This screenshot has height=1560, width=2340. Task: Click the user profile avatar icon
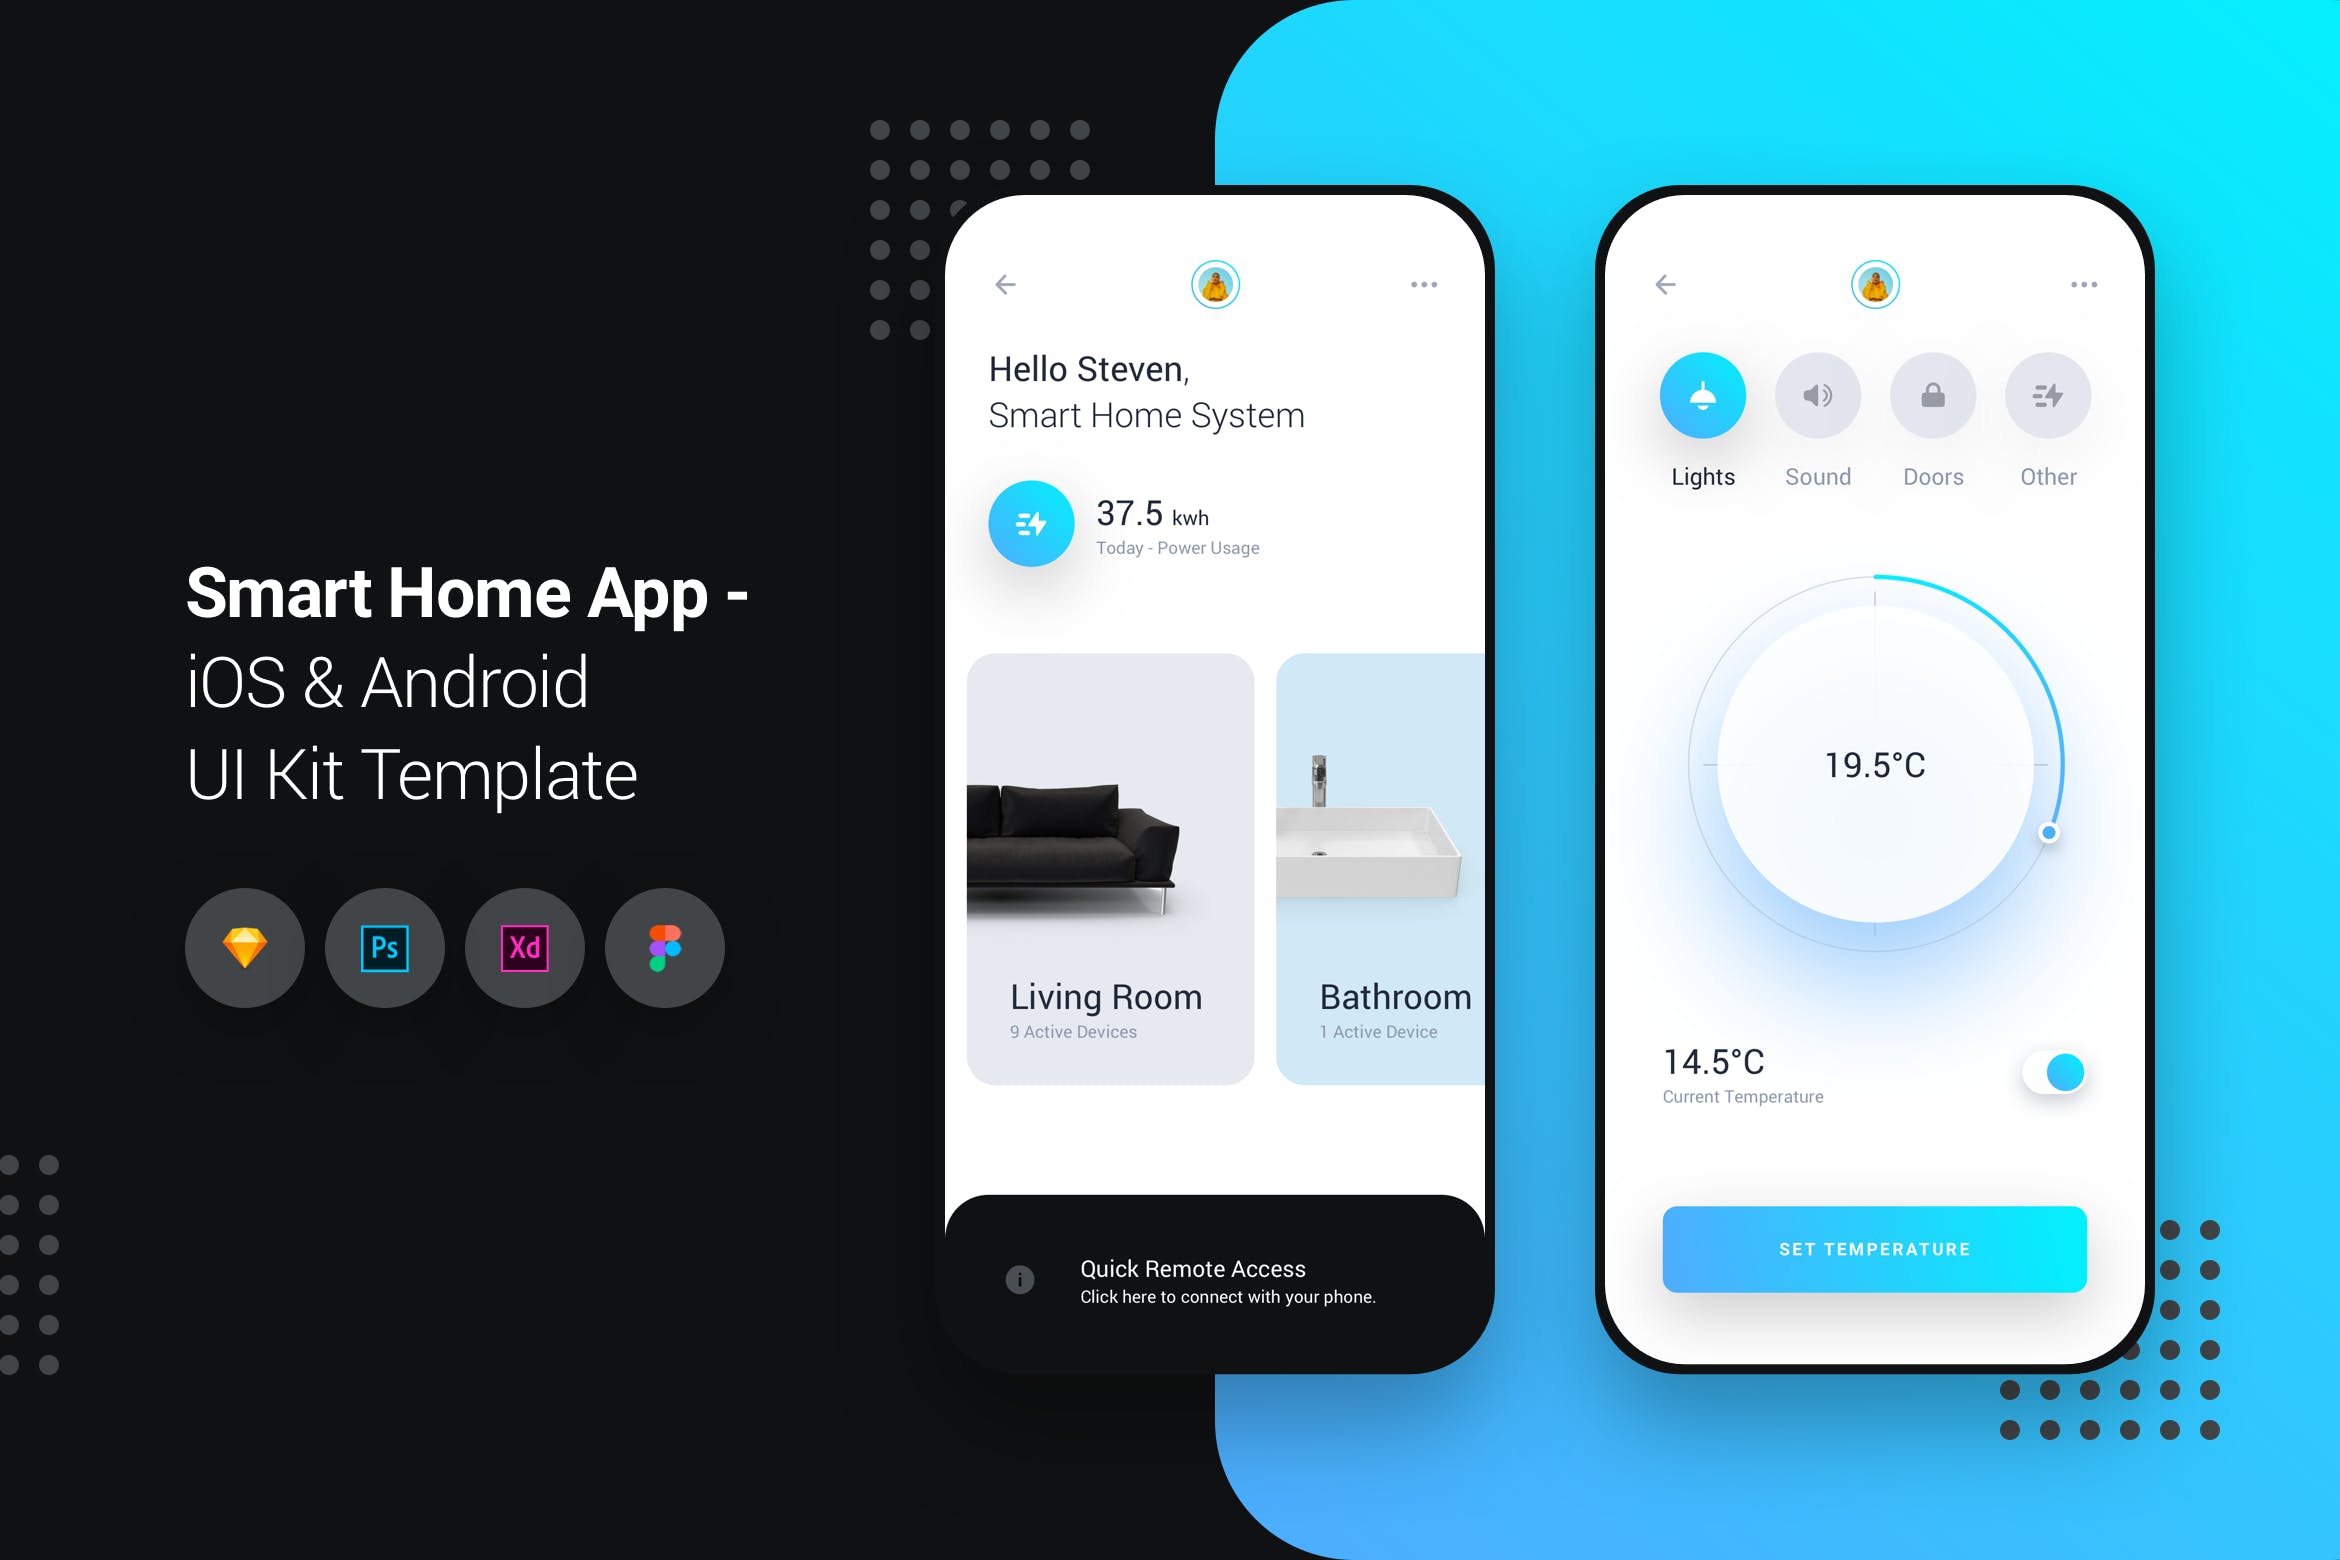tap(1214, 282)
